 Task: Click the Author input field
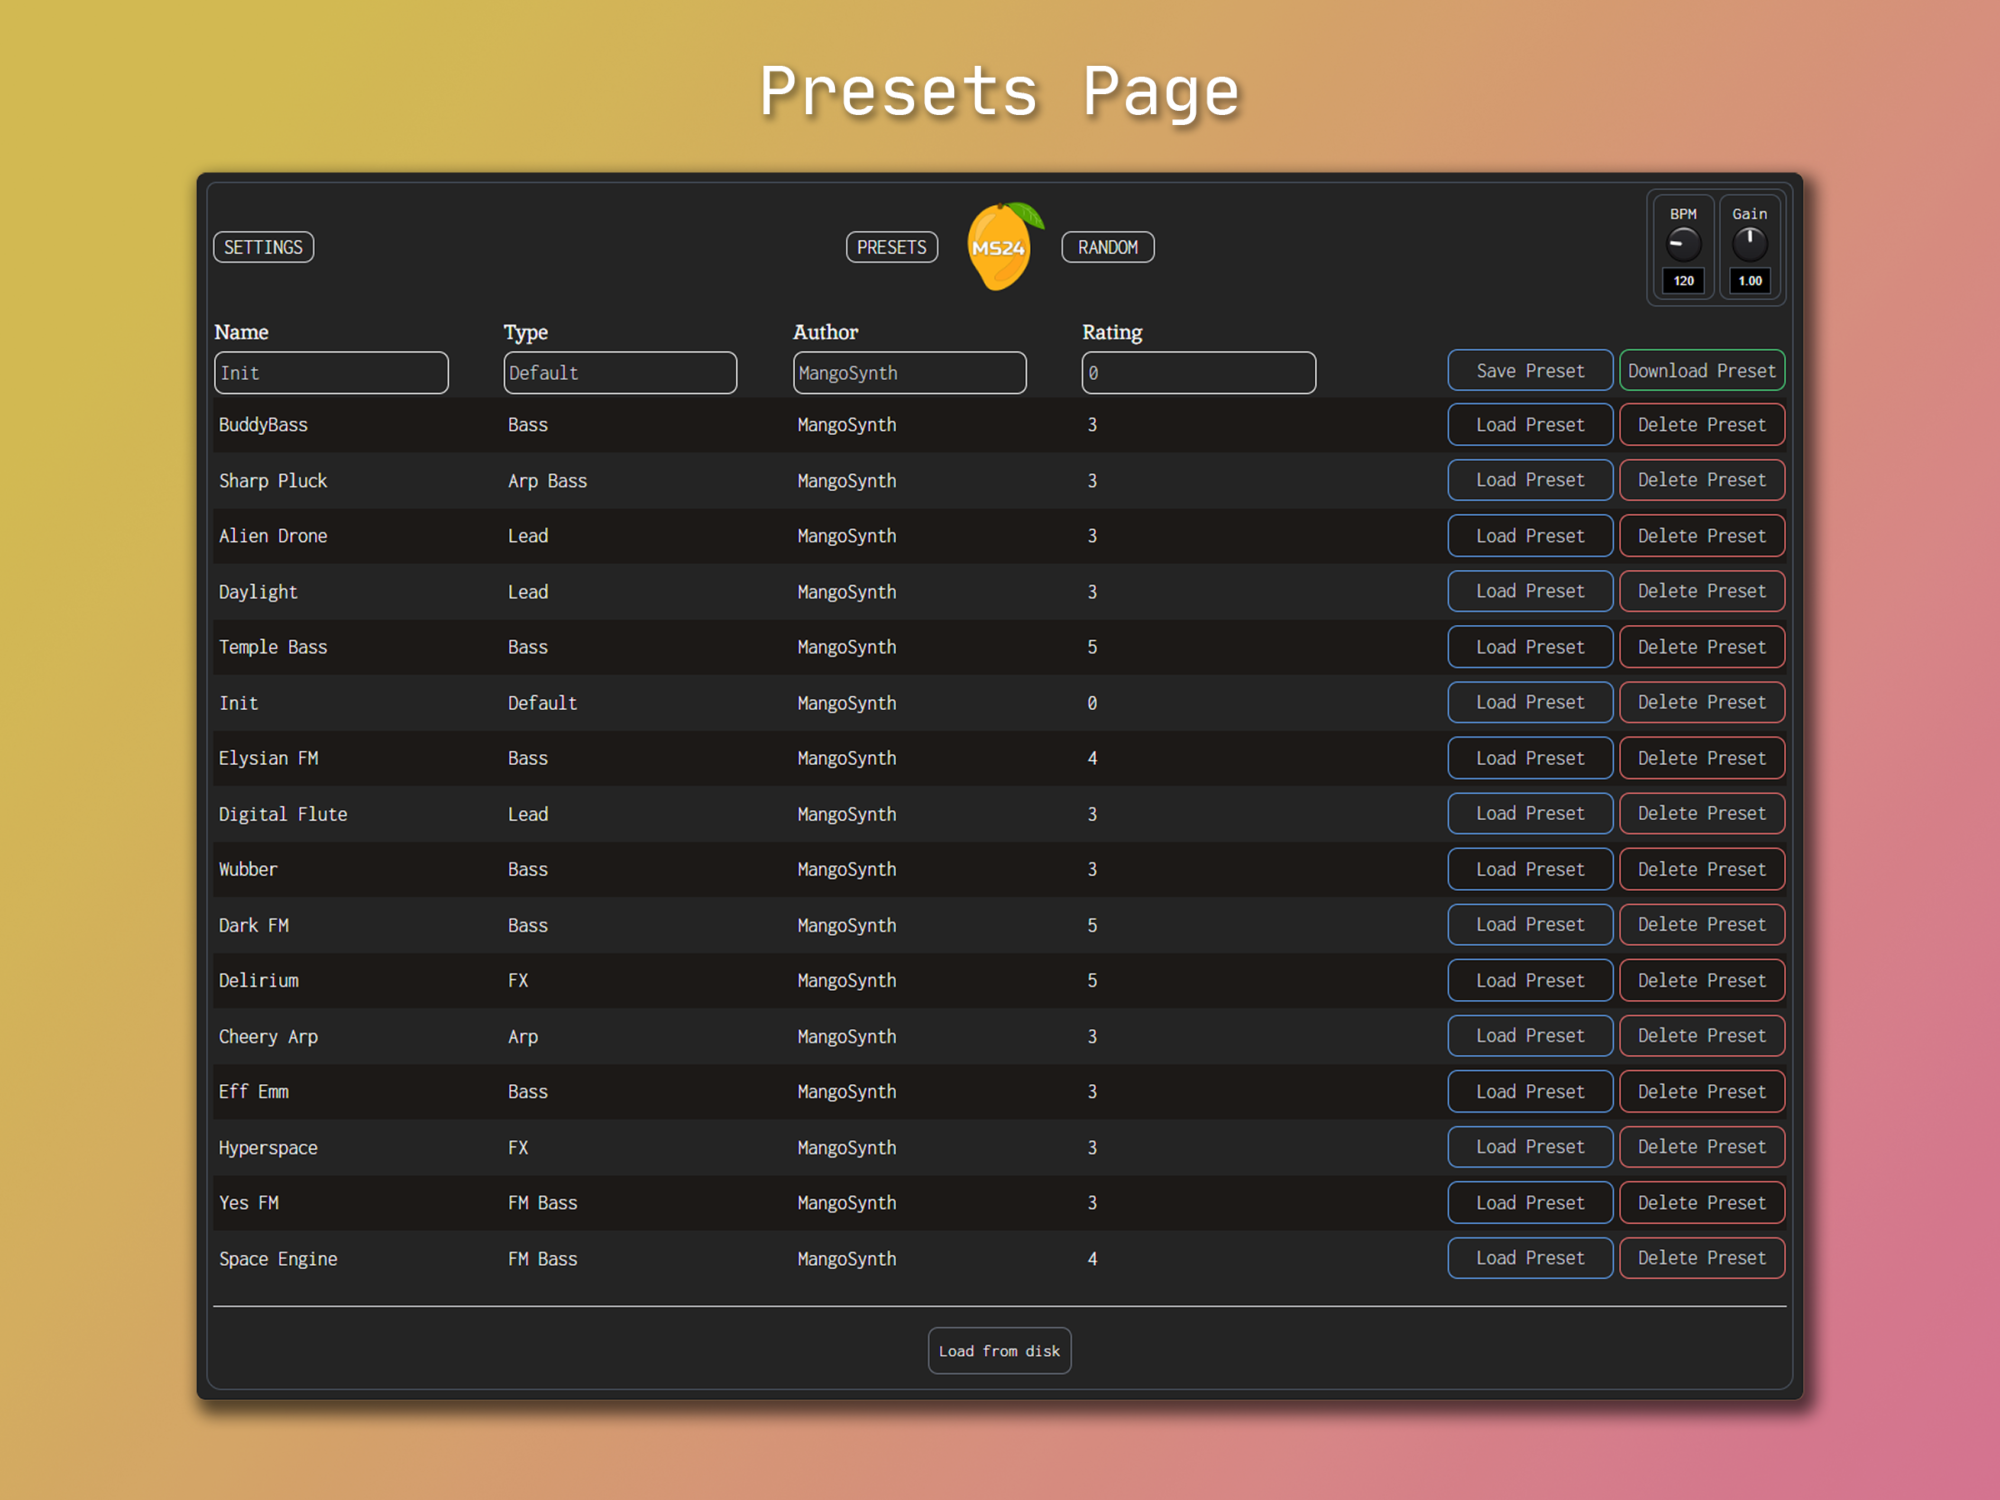[909, 373]
